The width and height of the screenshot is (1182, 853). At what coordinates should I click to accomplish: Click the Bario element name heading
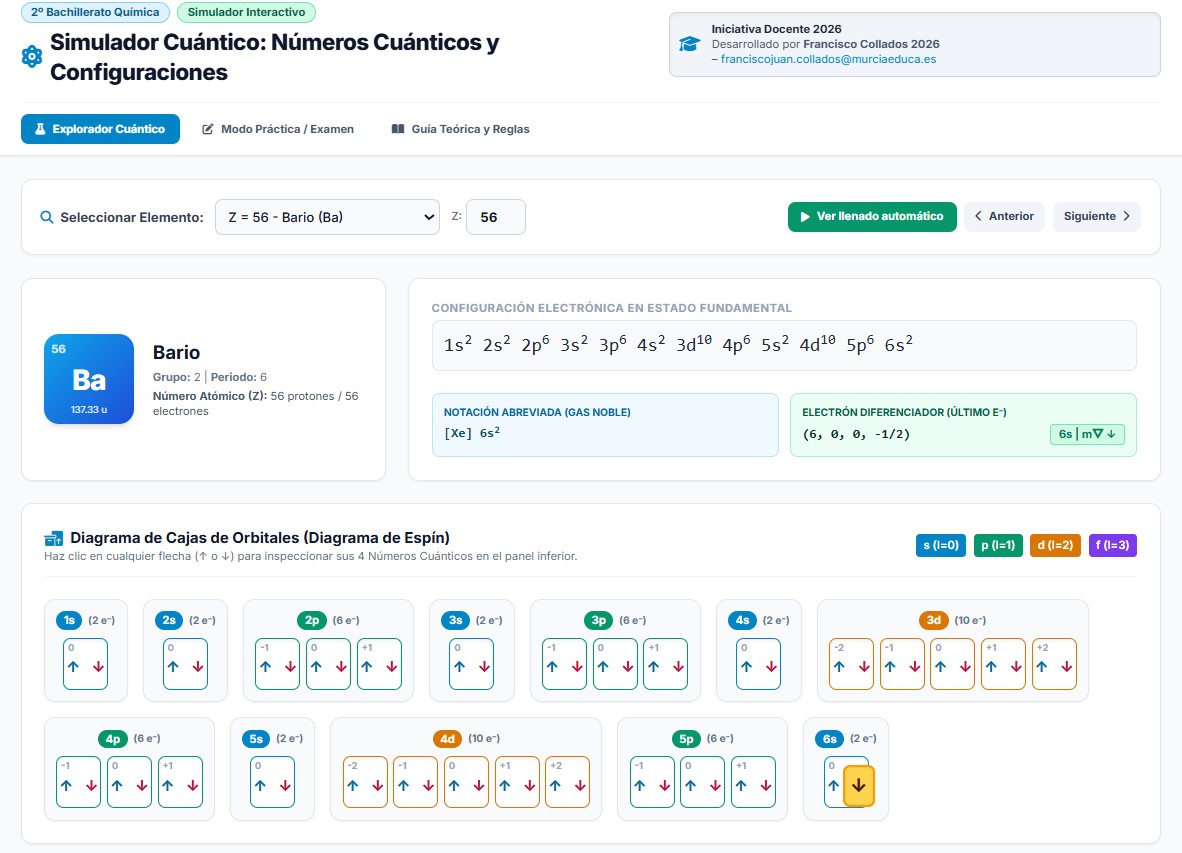coord(176,353)
